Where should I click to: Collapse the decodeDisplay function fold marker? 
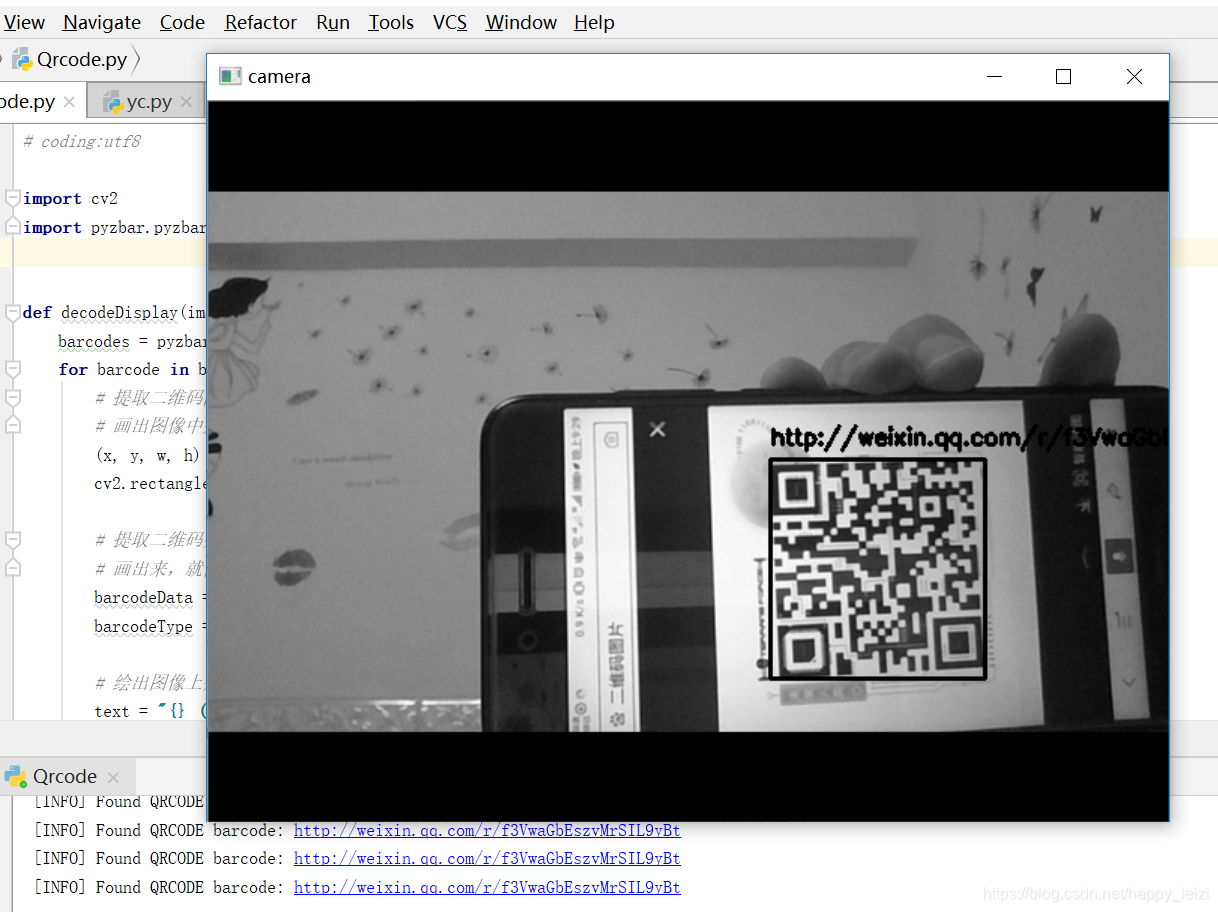(x=12, y=312)
